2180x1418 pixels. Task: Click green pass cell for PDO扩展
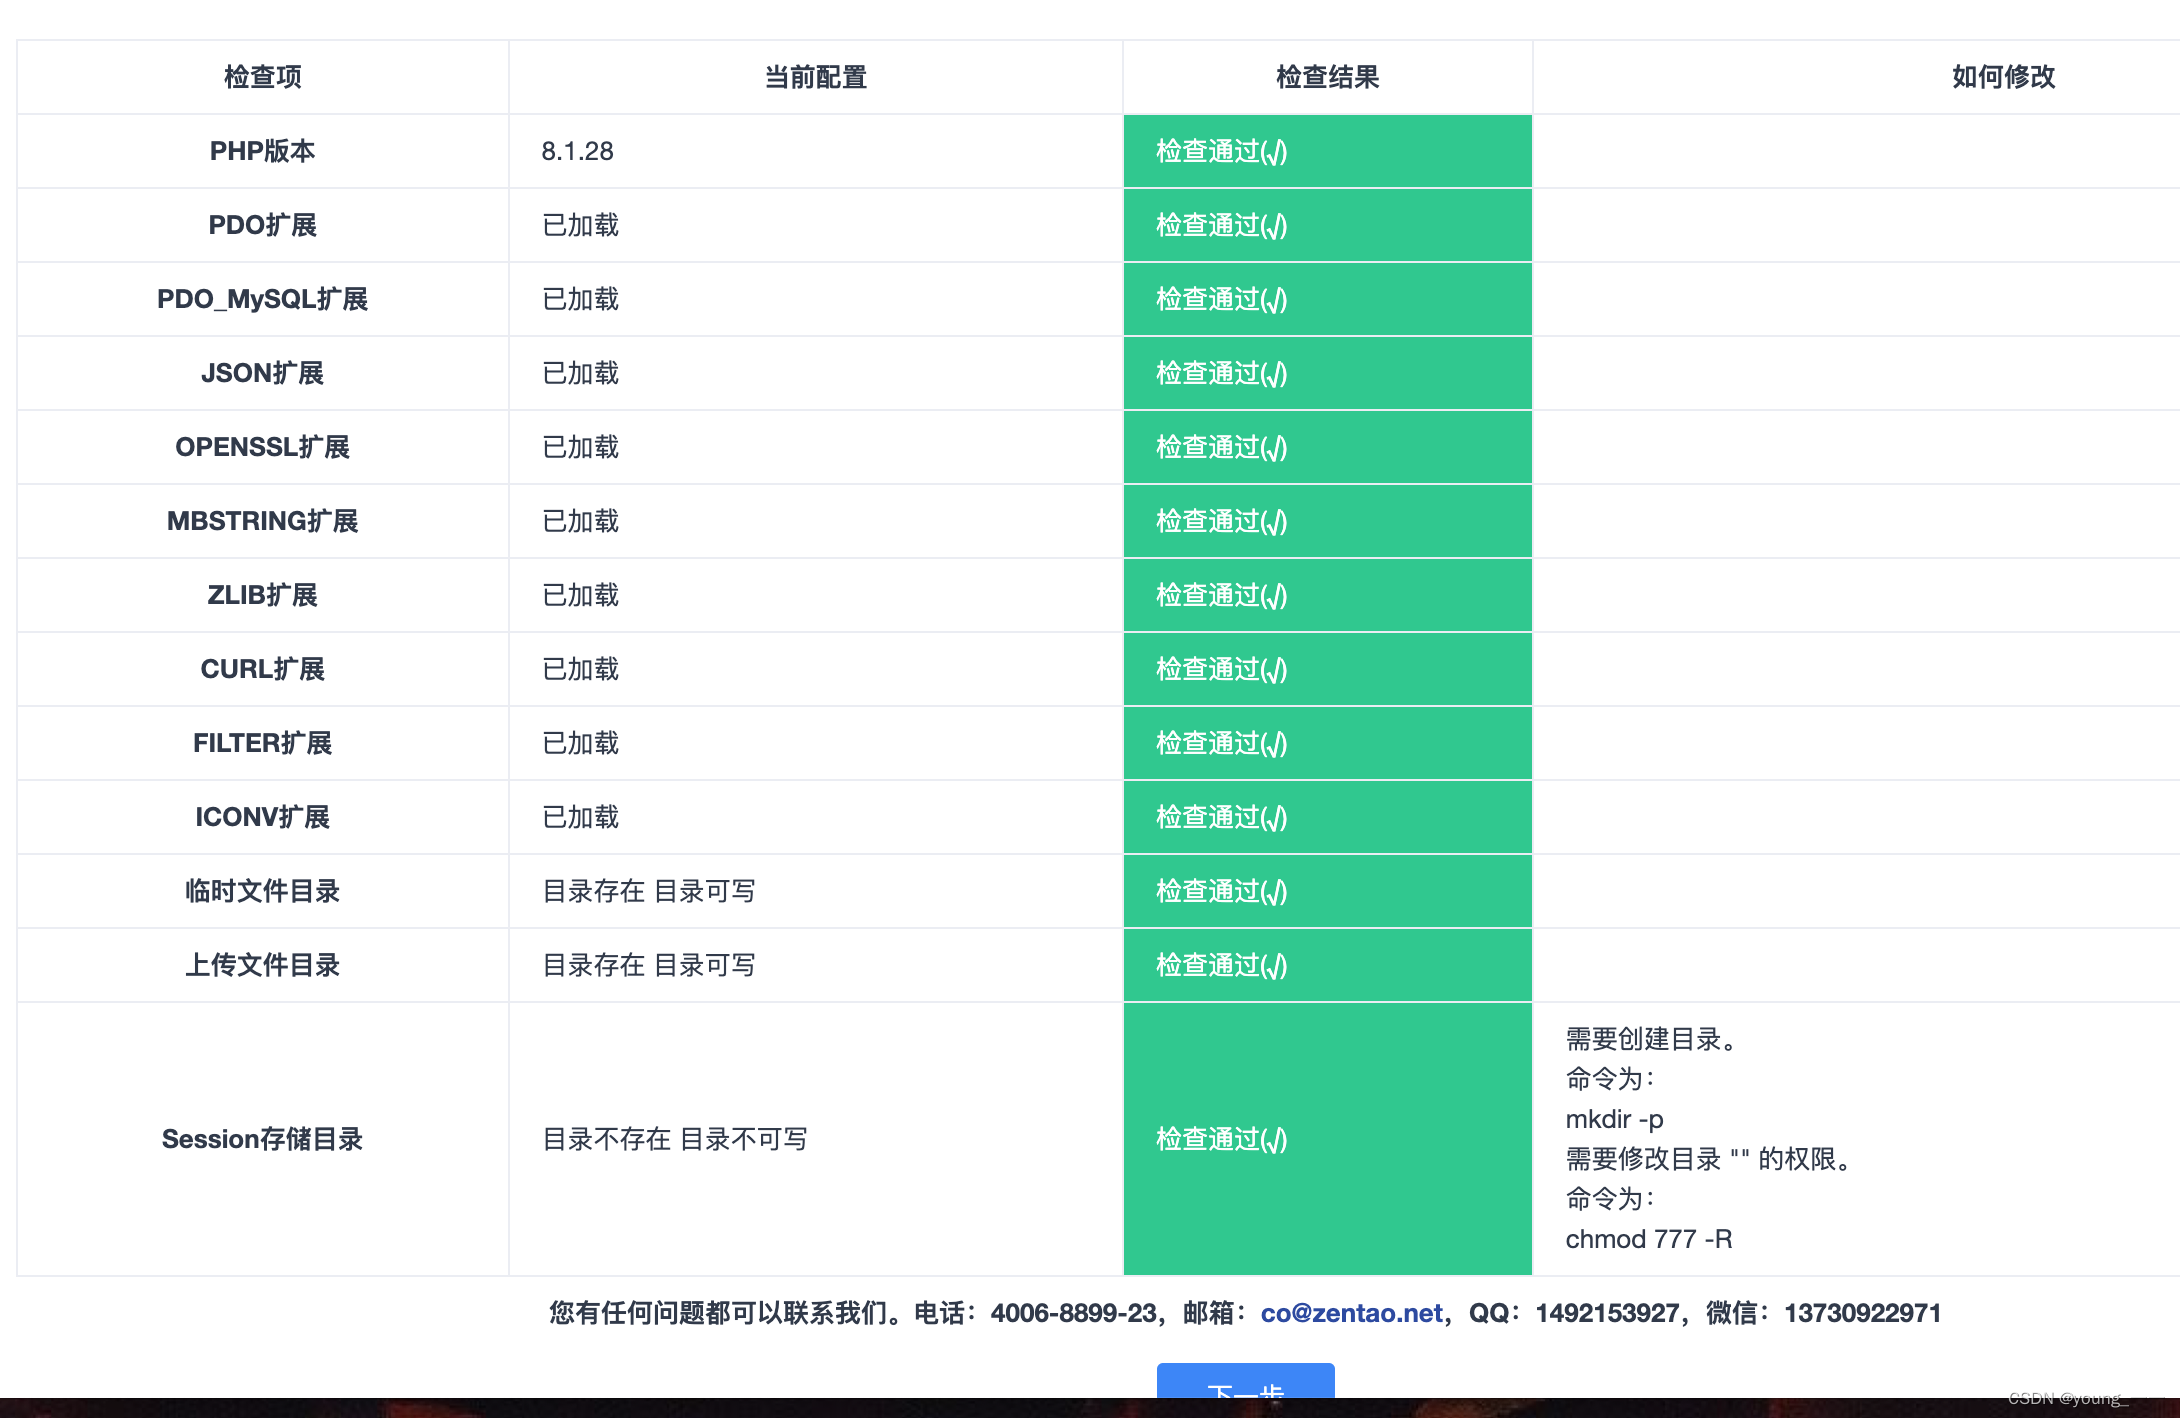[x=1327, y=225]
